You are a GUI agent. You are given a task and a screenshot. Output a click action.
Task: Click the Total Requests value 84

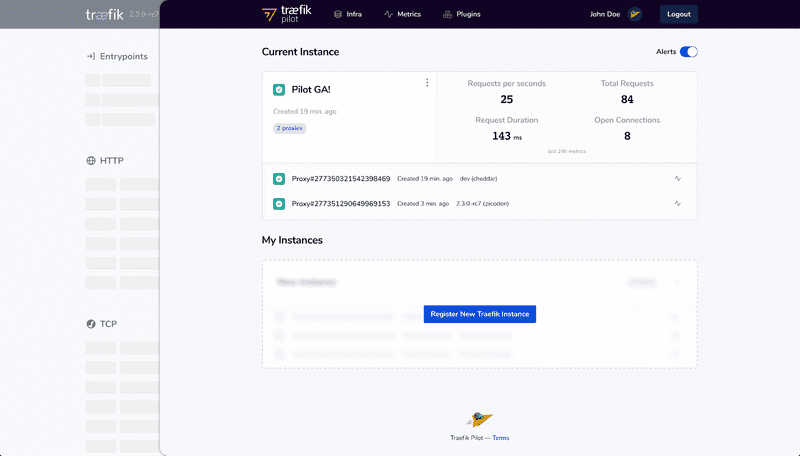[x=627, y=99]
